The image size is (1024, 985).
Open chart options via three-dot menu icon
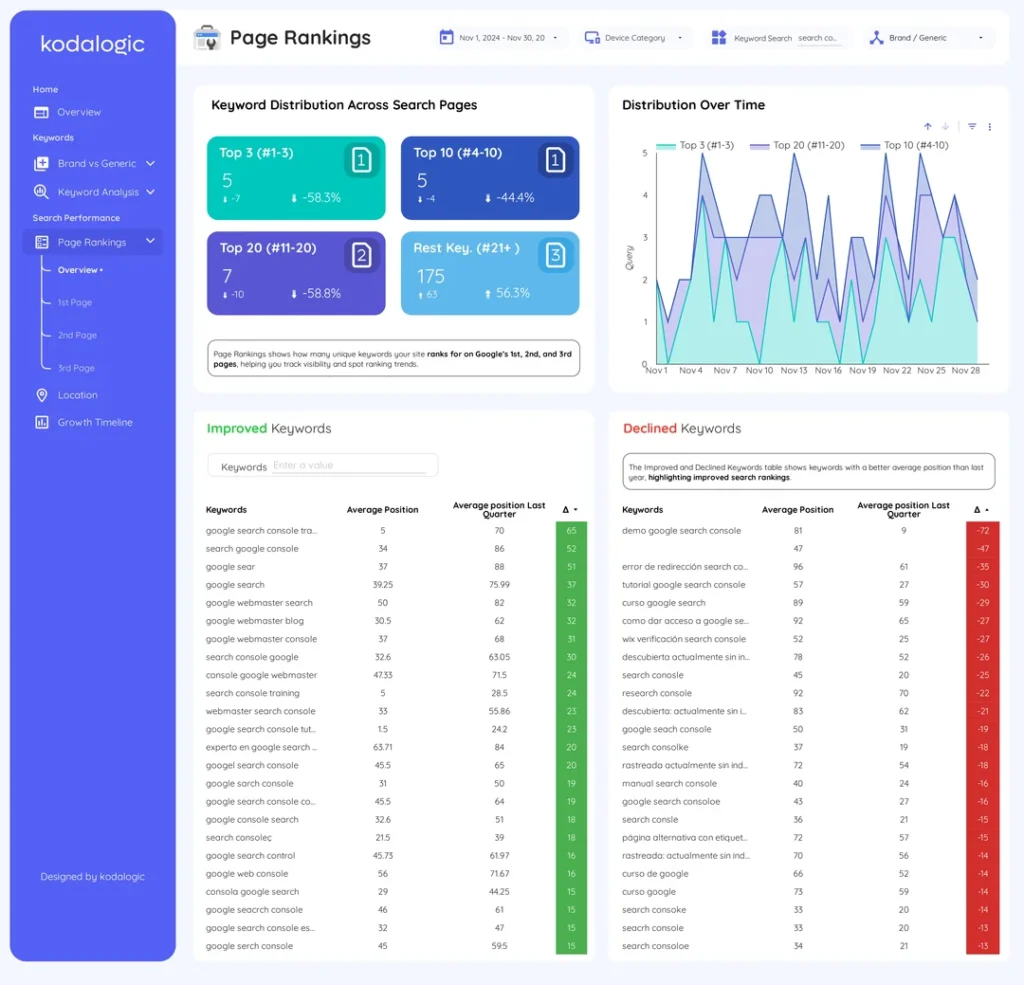point(990,126)
